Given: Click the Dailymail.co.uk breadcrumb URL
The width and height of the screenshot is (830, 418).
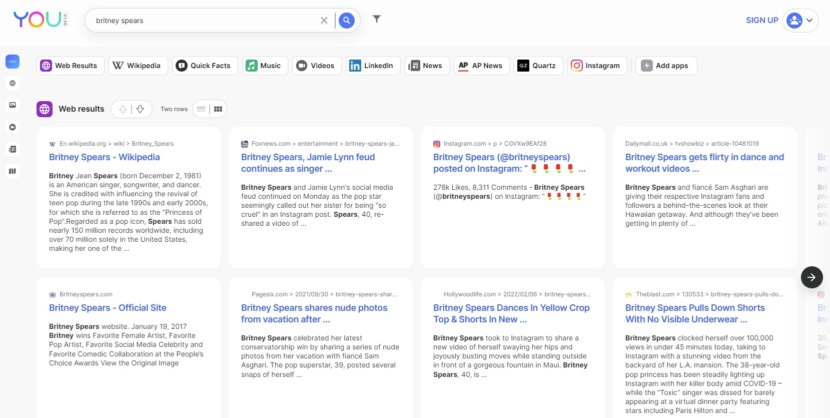Looking at the screenshot, I should click(692, 144).
